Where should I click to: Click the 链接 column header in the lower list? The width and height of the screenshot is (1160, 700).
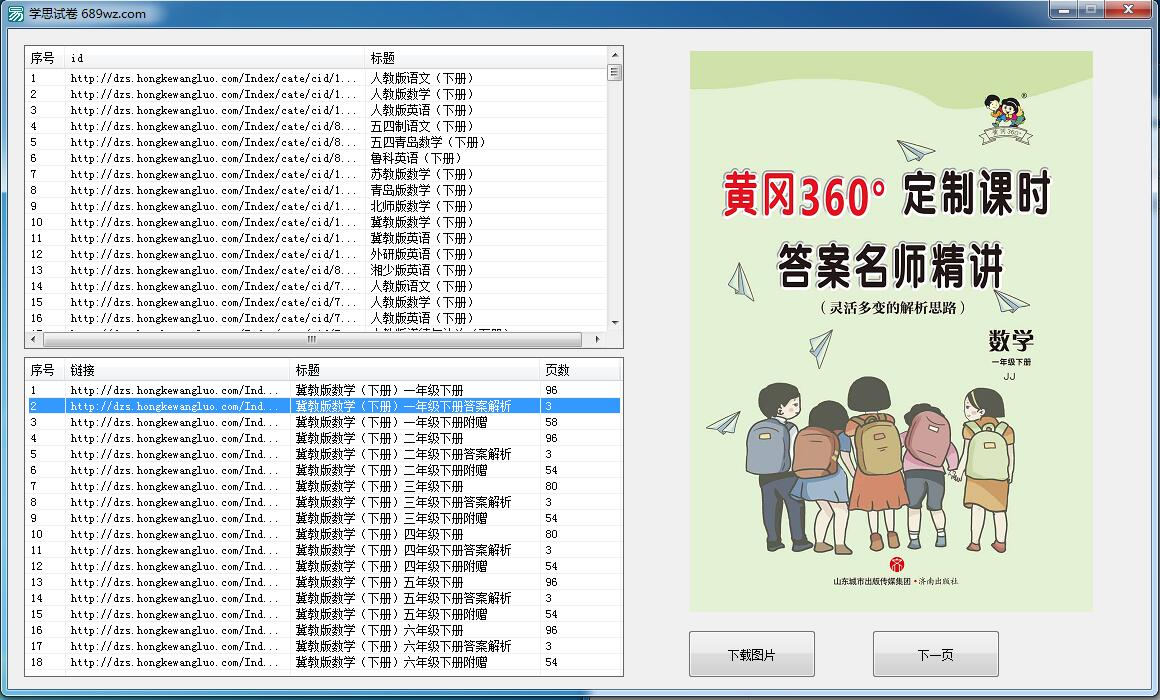[x=178, y=370]
